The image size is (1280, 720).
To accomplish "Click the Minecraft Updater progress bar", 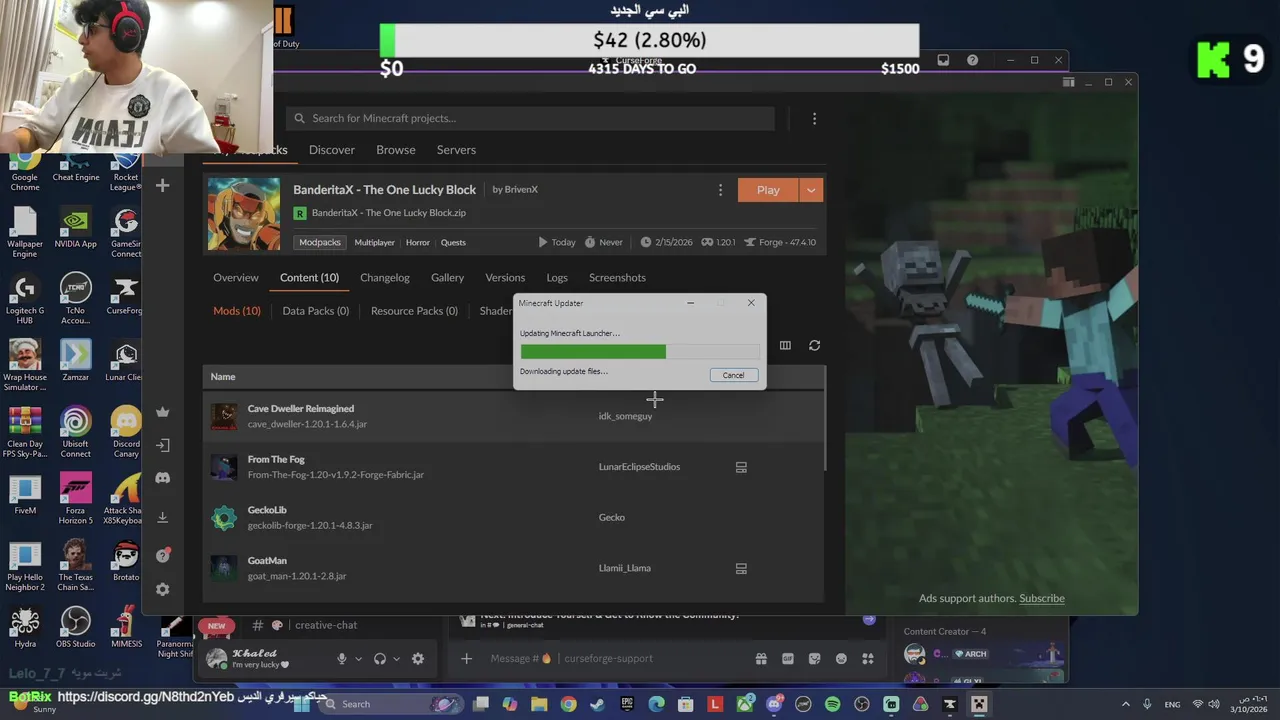I will pos(640,351).
